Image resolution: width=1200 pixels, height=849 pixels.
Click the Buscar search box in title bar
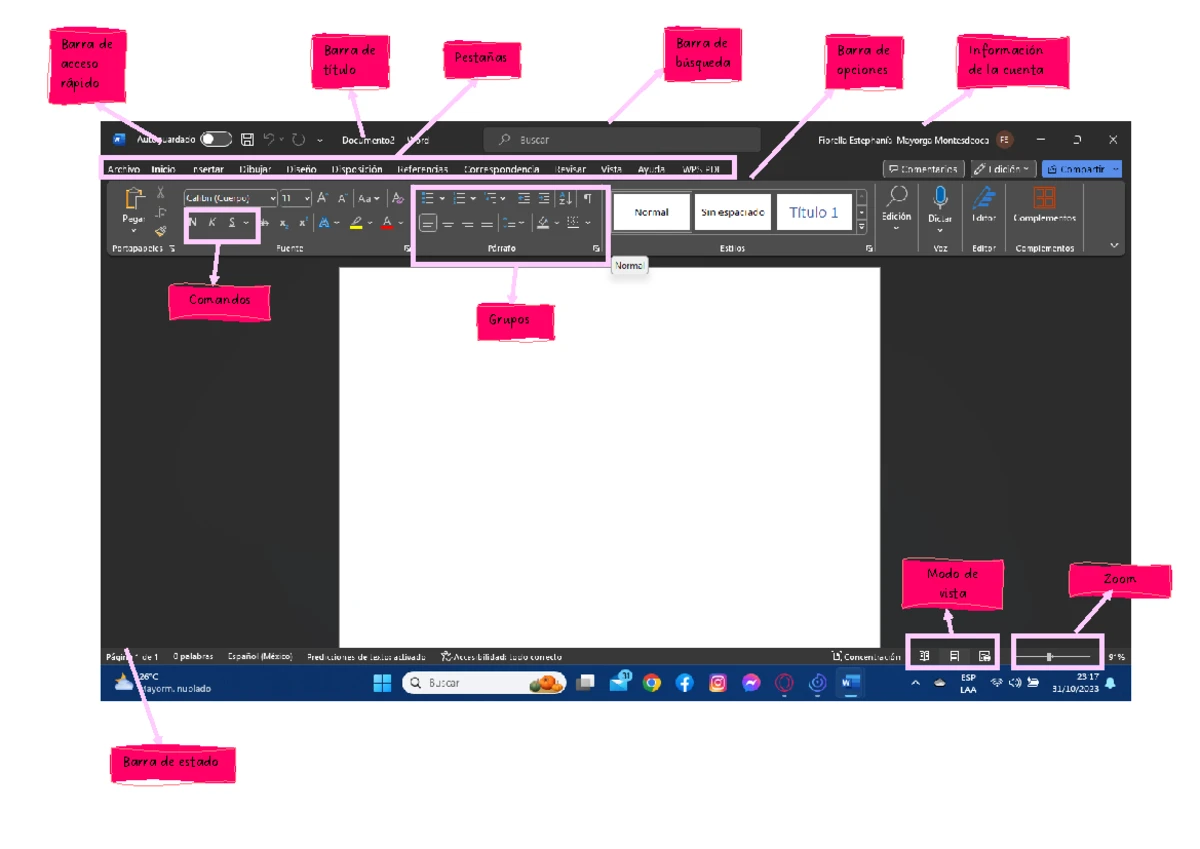tap(621, 140)
